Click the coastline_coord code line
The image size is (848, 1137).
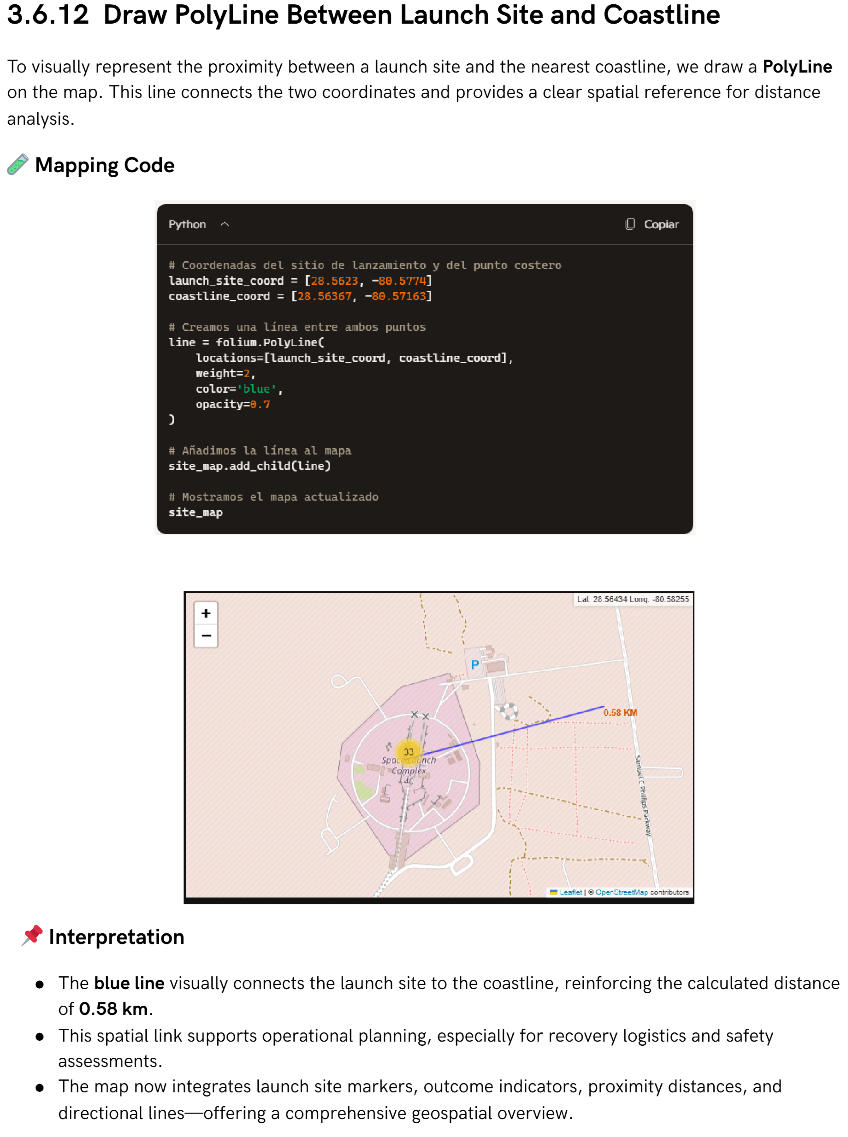[x=300, y=296]
